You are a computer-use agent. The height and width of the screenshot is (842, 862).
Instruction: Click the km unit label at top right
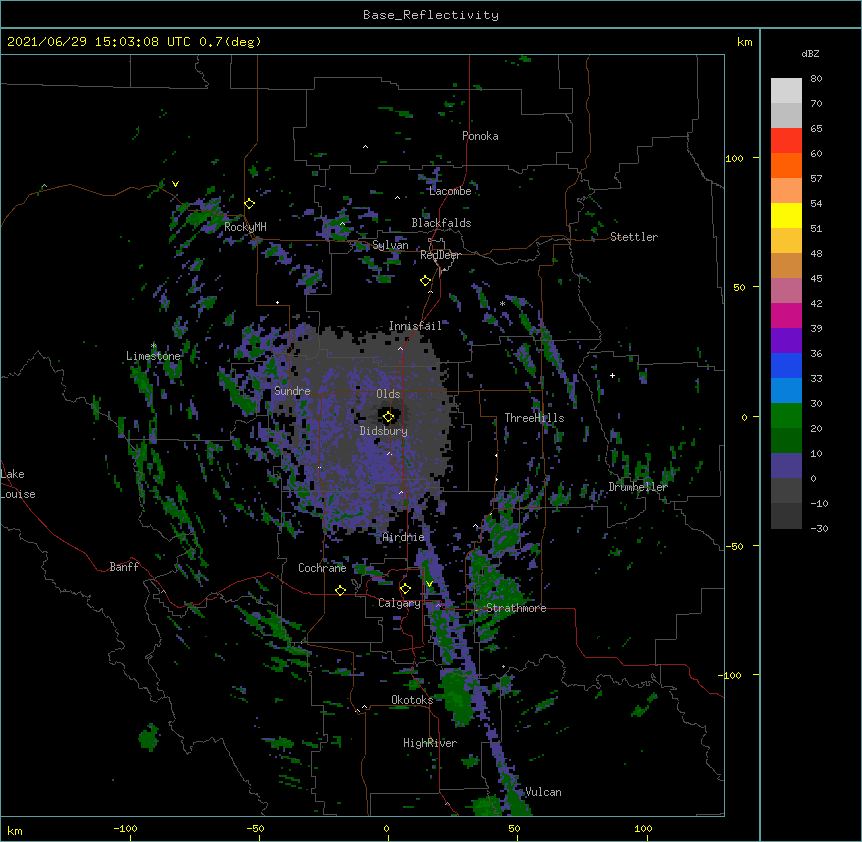[x=744, y=42]
